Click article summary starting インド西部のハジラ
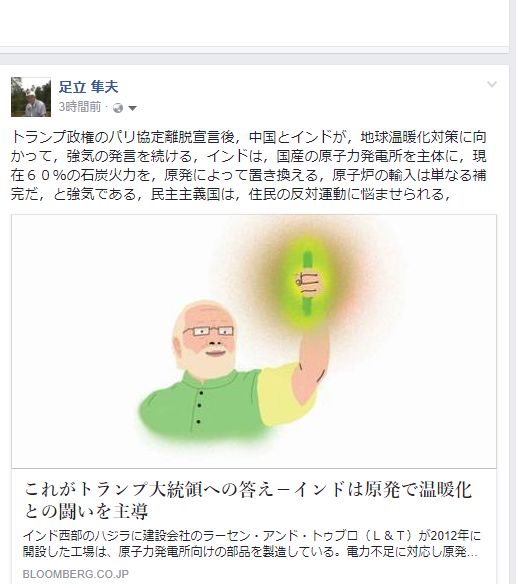 tap(252, 536)
